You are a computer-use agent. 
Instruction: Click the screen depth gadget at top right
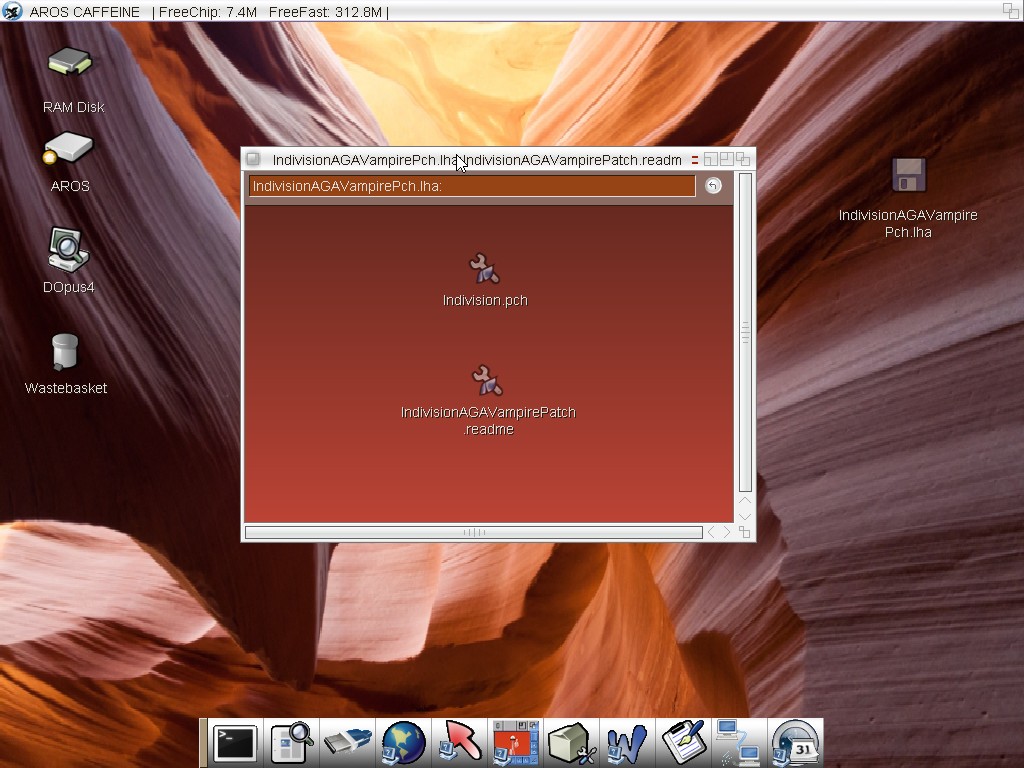coord(1011,11)
